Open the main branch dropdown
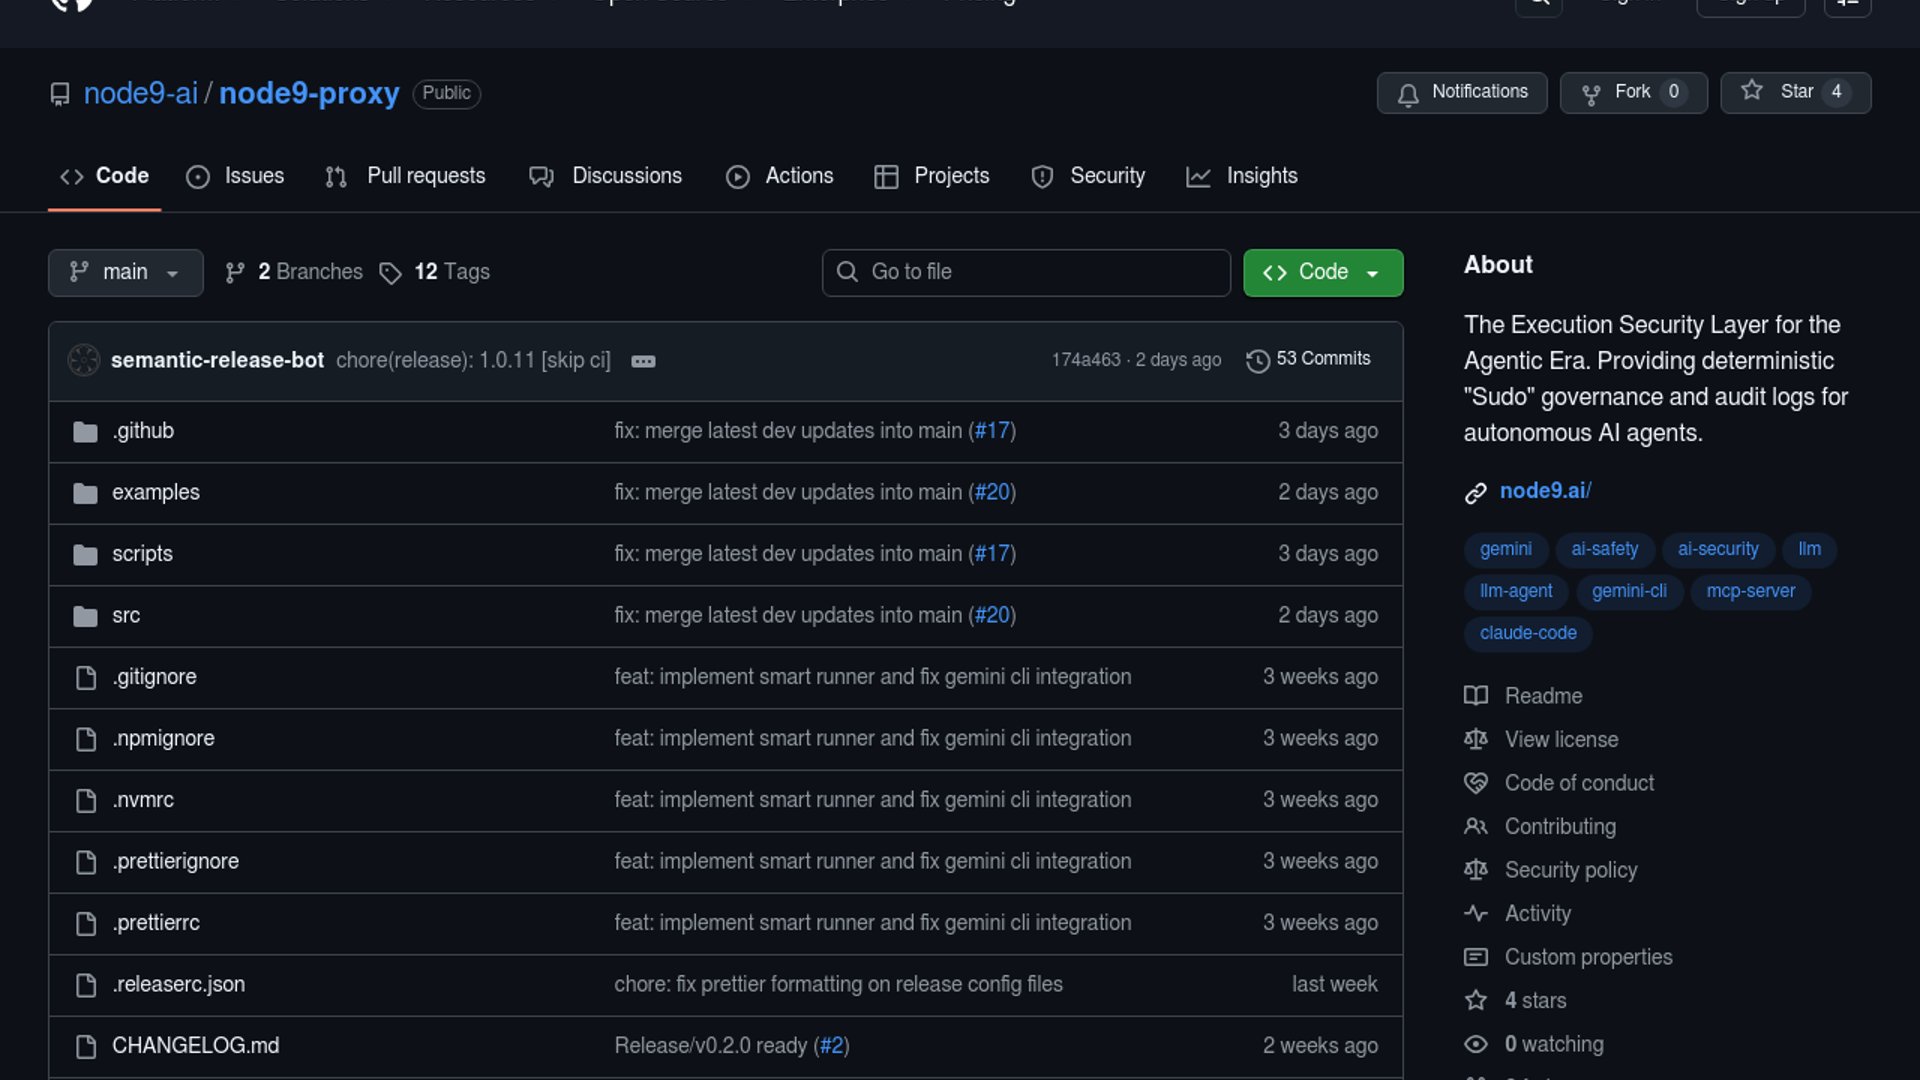The image size is (1920, 1080). pyautogui.click(x=125, y=272)
